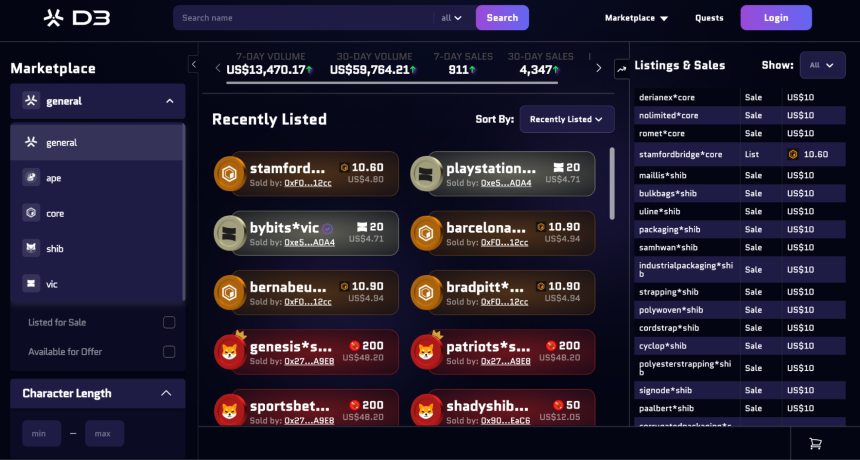Image resolution: width=860 pixels, height=460 pixels.
Task: Tick the Available for Offer checkbox
Action: click(169, 351)
